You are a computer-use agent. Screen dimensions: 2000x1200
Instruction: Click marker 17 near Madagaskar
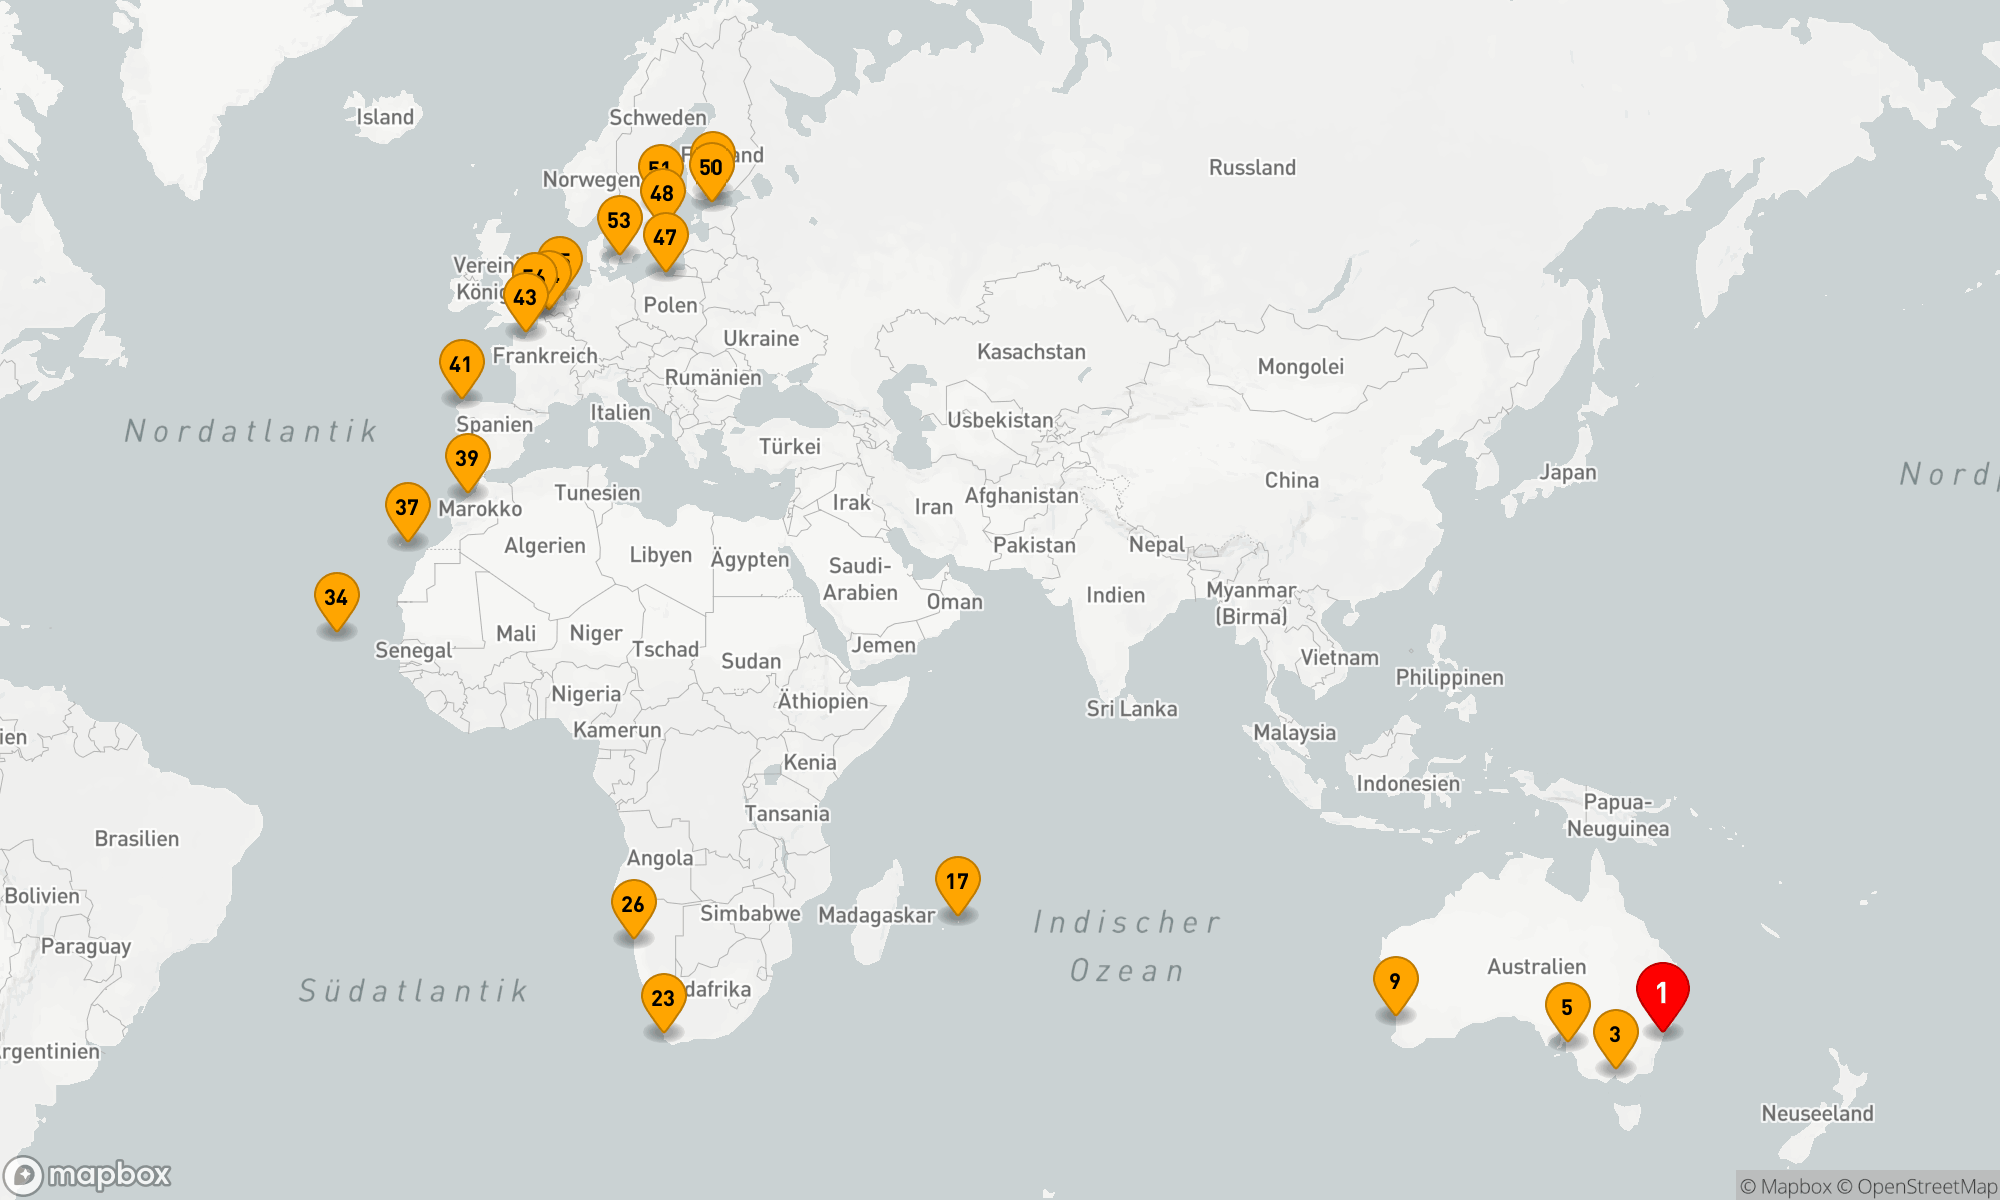point(957,881)
